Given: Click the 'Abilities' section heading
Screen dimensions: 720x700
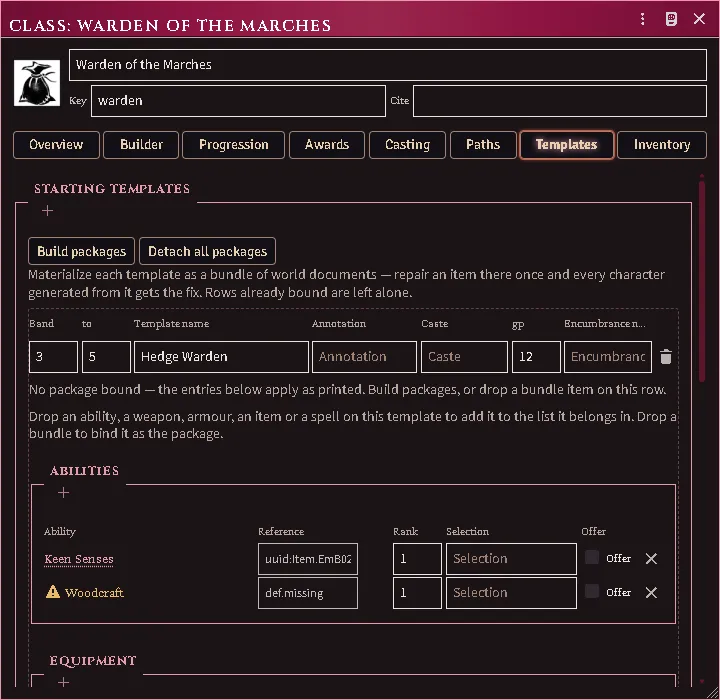Looking at the screenshot, I should (84, 471).
